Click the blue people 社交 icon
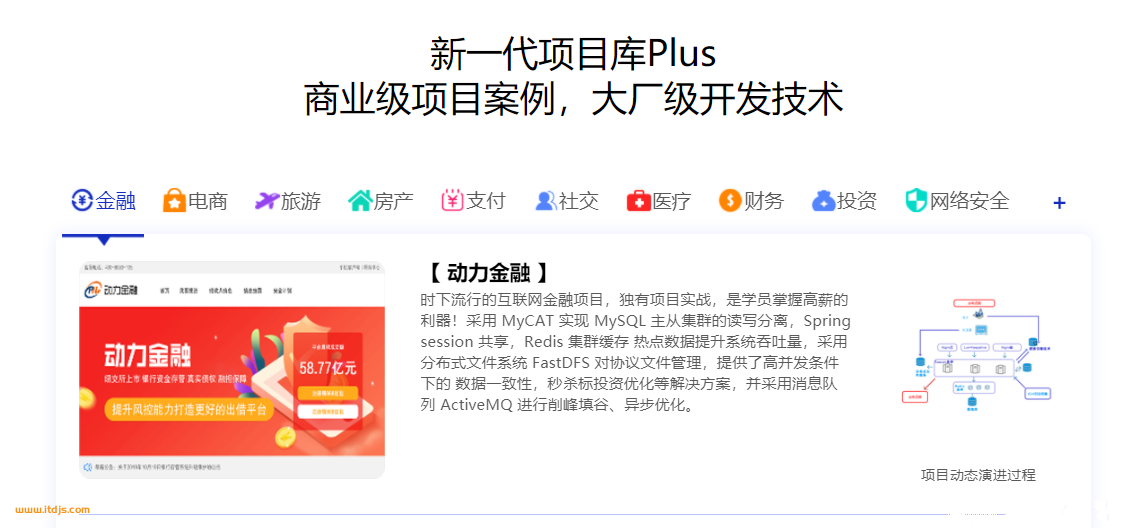This screenshot has height=528, width=1123. click(546, 201)
